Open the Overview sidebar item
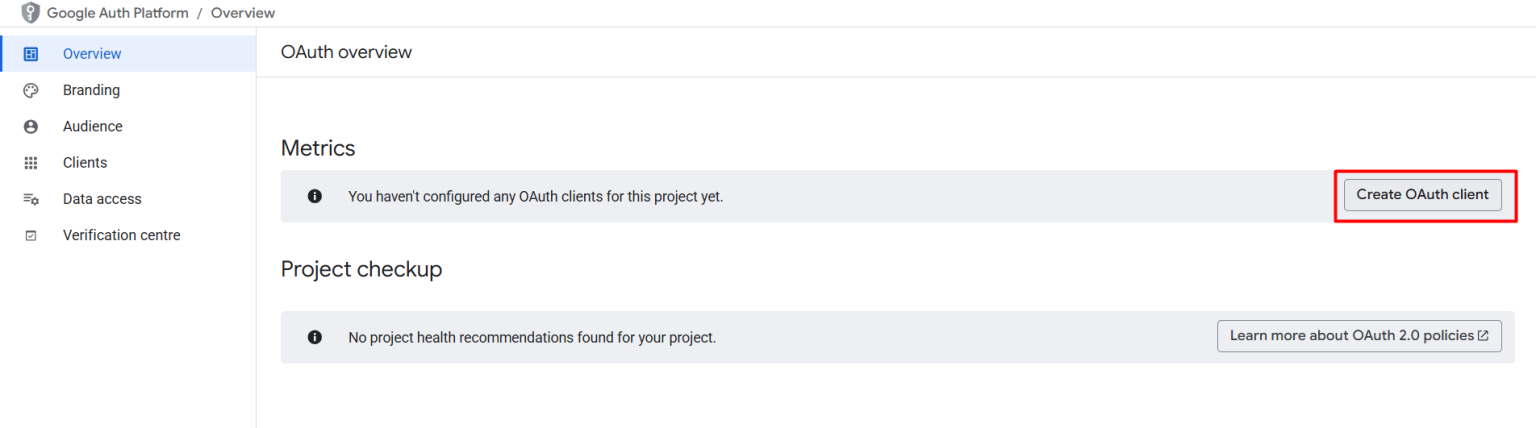This screenshot has width=1536, height=428. 92,54
